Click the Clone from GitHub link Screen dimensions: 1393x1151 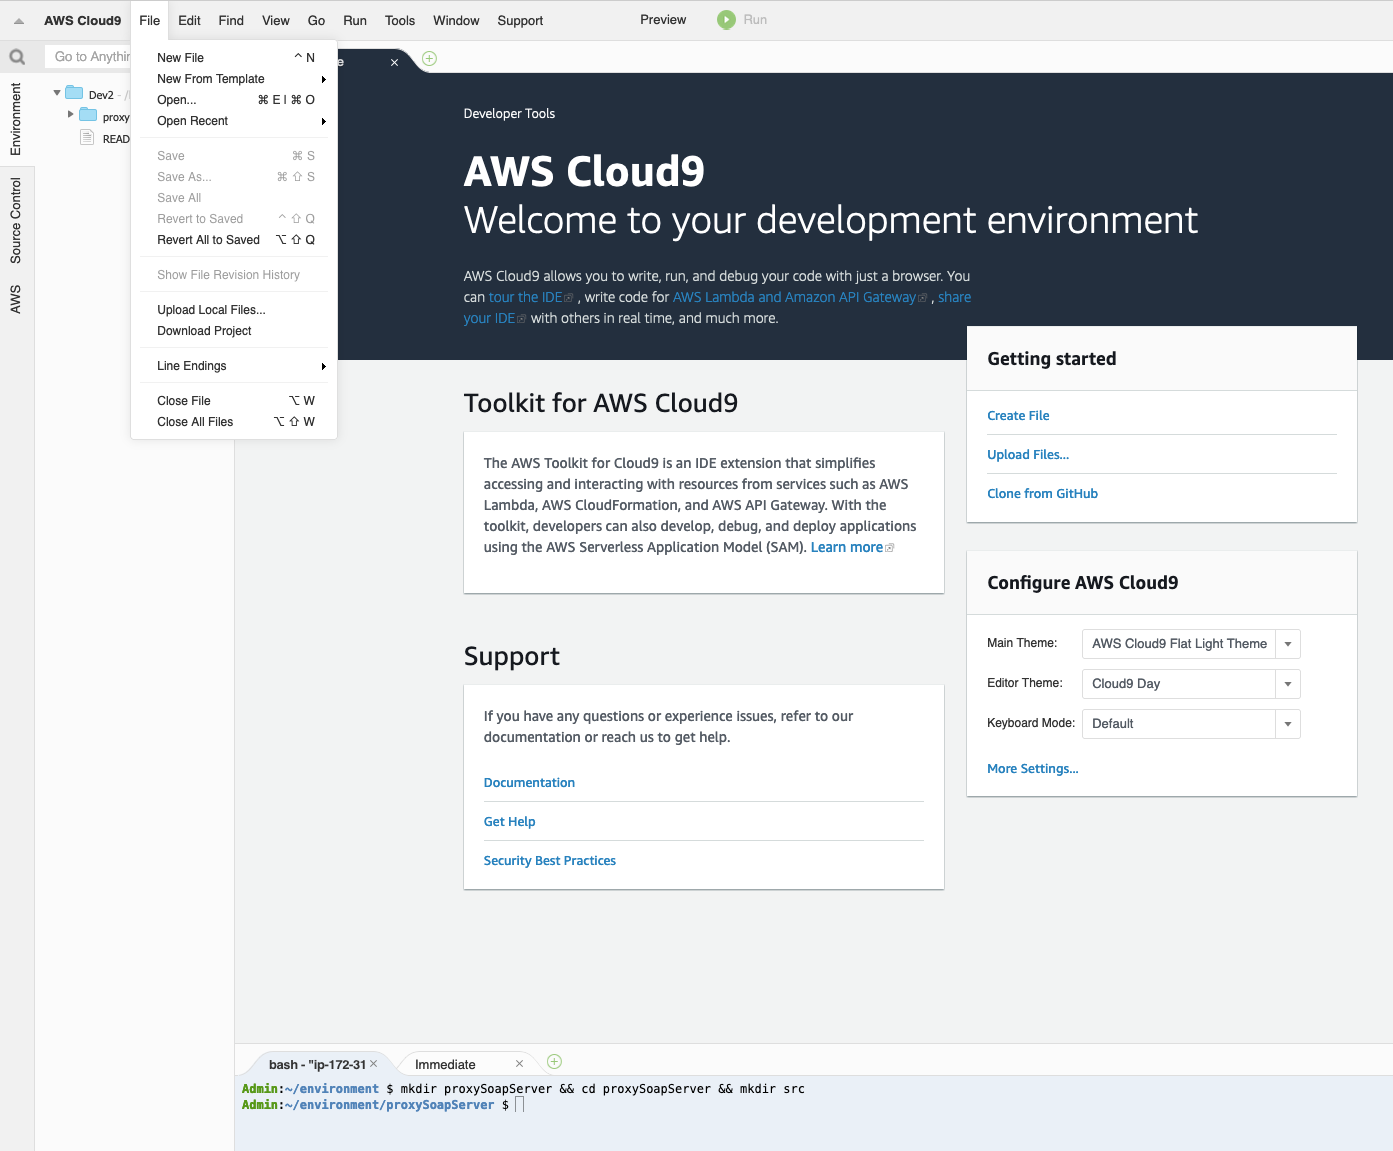(x=1042, y=494)
